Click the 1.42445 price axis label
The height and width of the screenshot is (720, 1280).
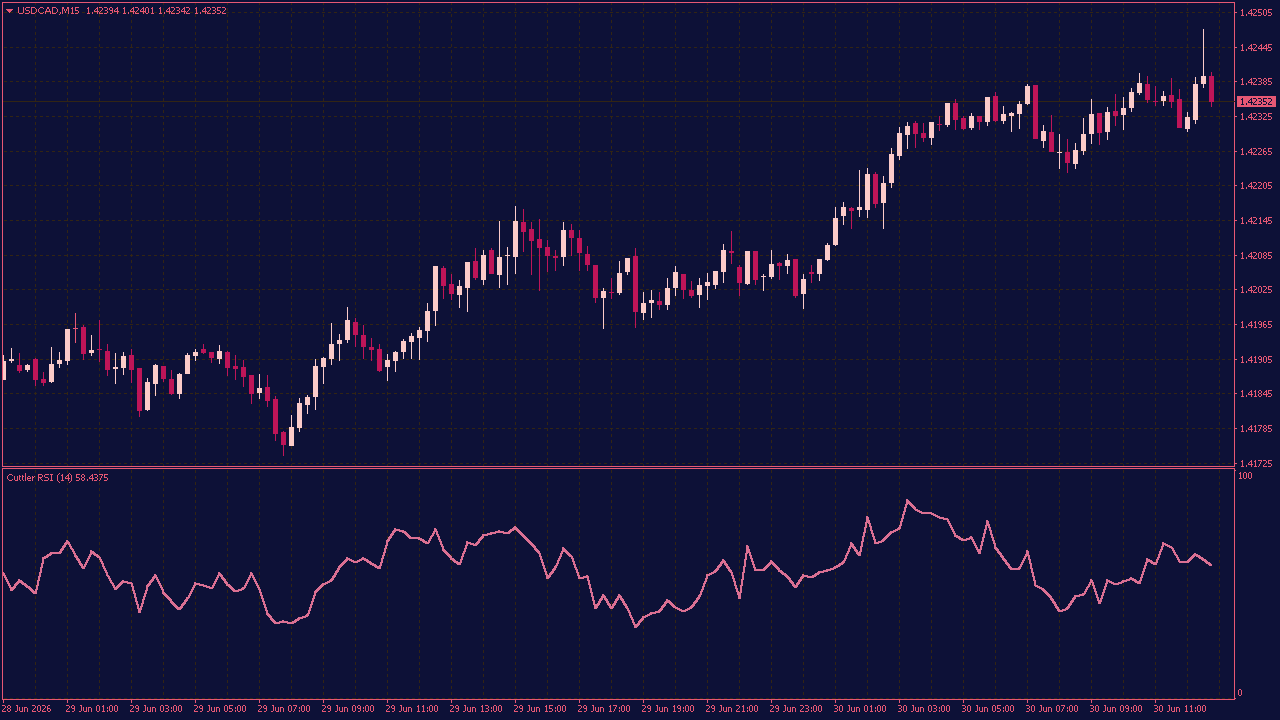click(1256, 47)
